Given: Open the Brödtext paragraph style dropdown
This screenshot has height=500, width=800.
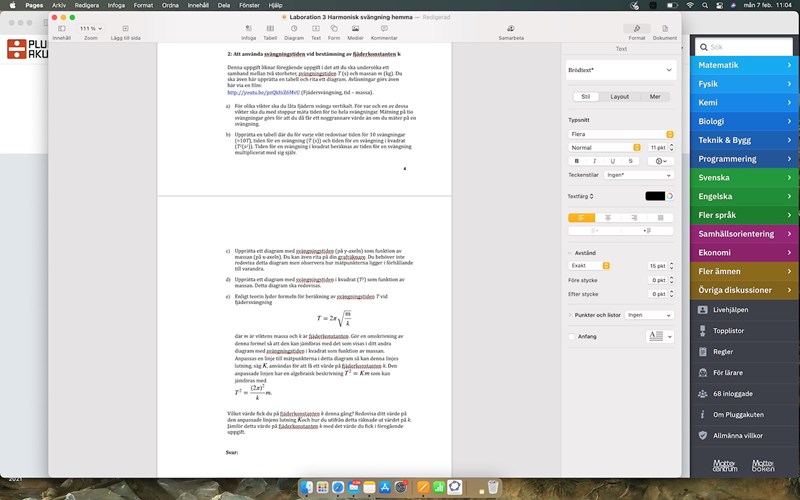Looking at the screenshot, I should [x=621, y=71].
